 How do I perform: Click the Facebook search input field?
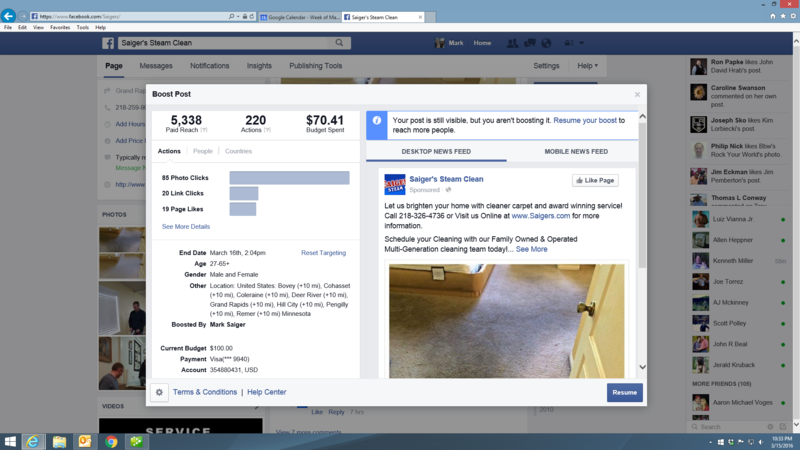click(x=224, y=43)
